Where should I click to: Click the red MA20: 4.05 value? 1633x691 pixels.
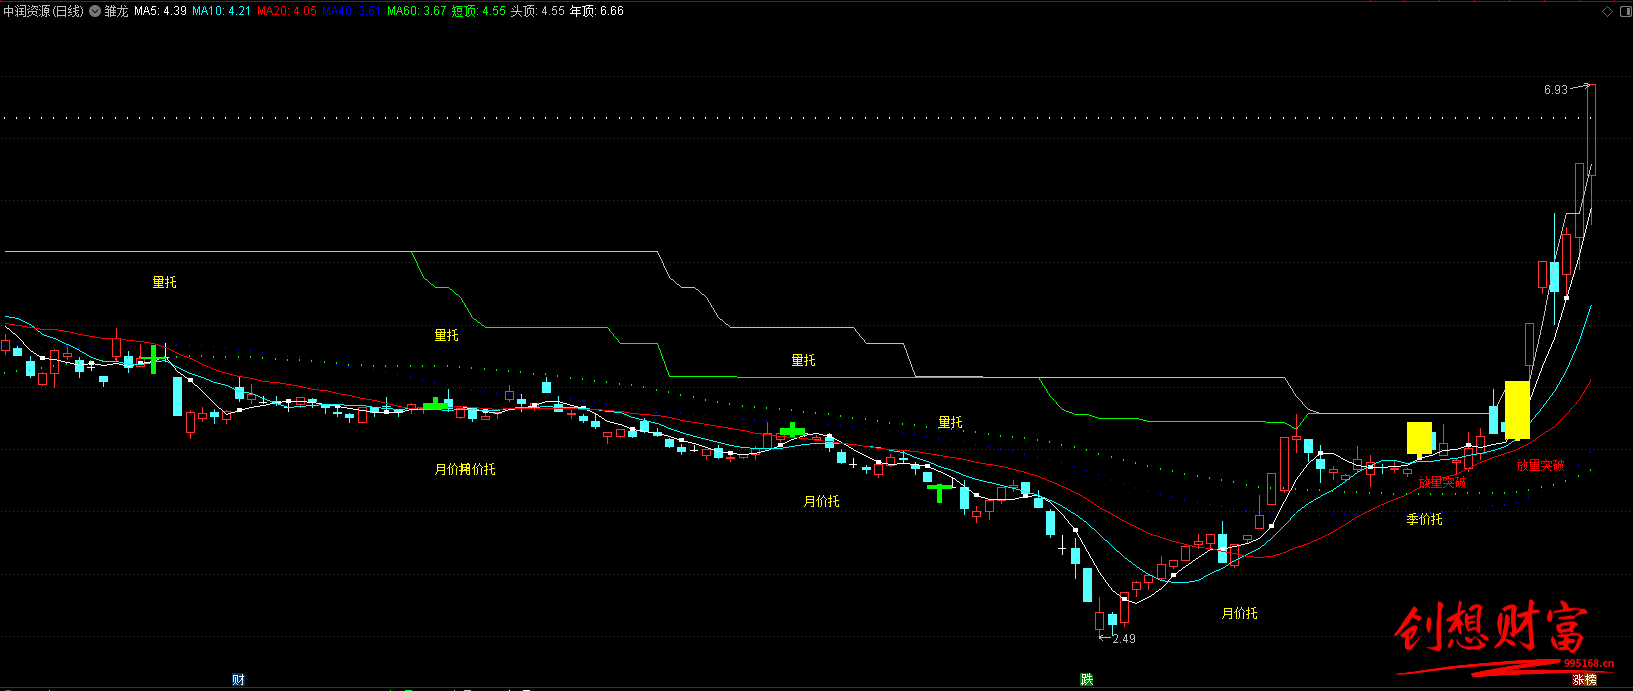point(286,11)
